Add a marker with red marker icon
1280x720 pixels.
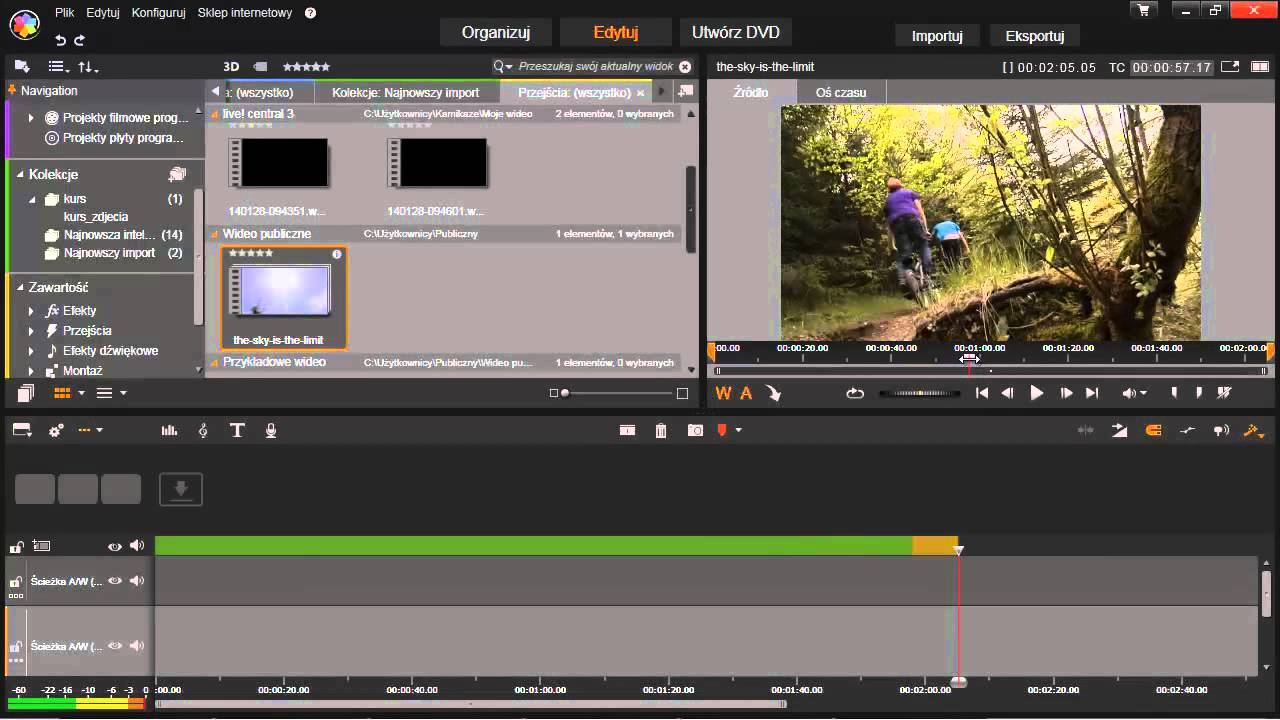click(722, 430)
